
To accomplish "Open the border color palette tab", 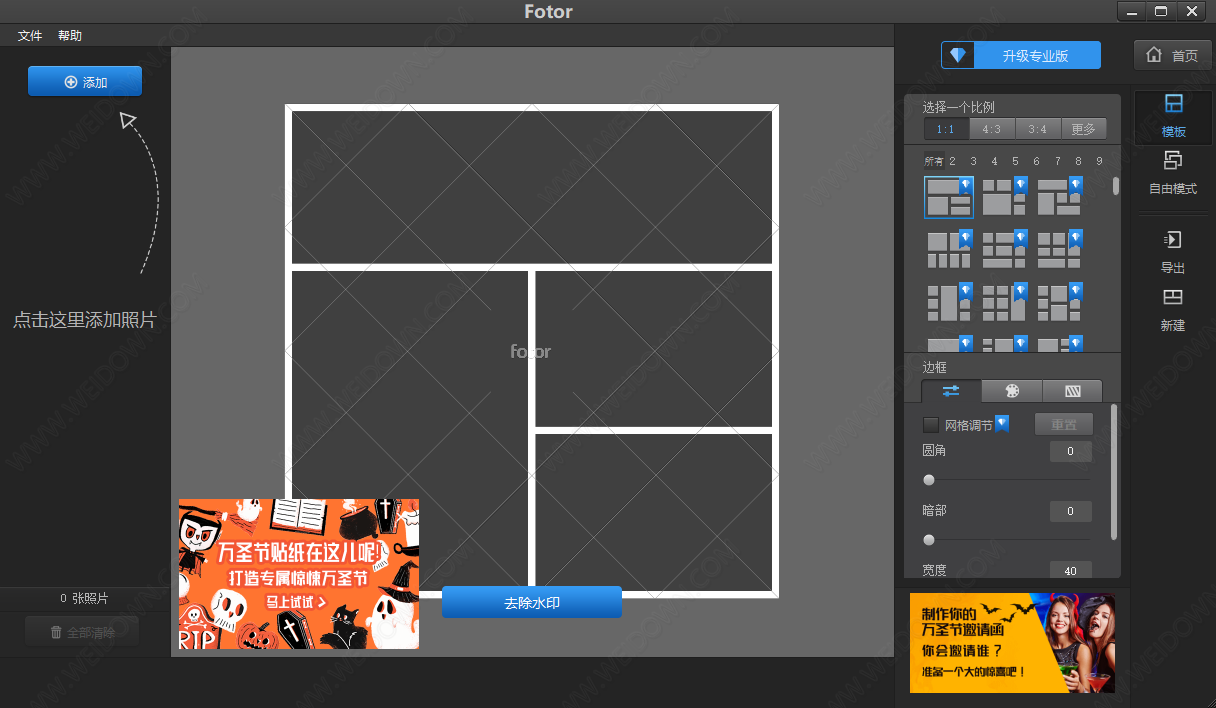I will (1011, 391).
